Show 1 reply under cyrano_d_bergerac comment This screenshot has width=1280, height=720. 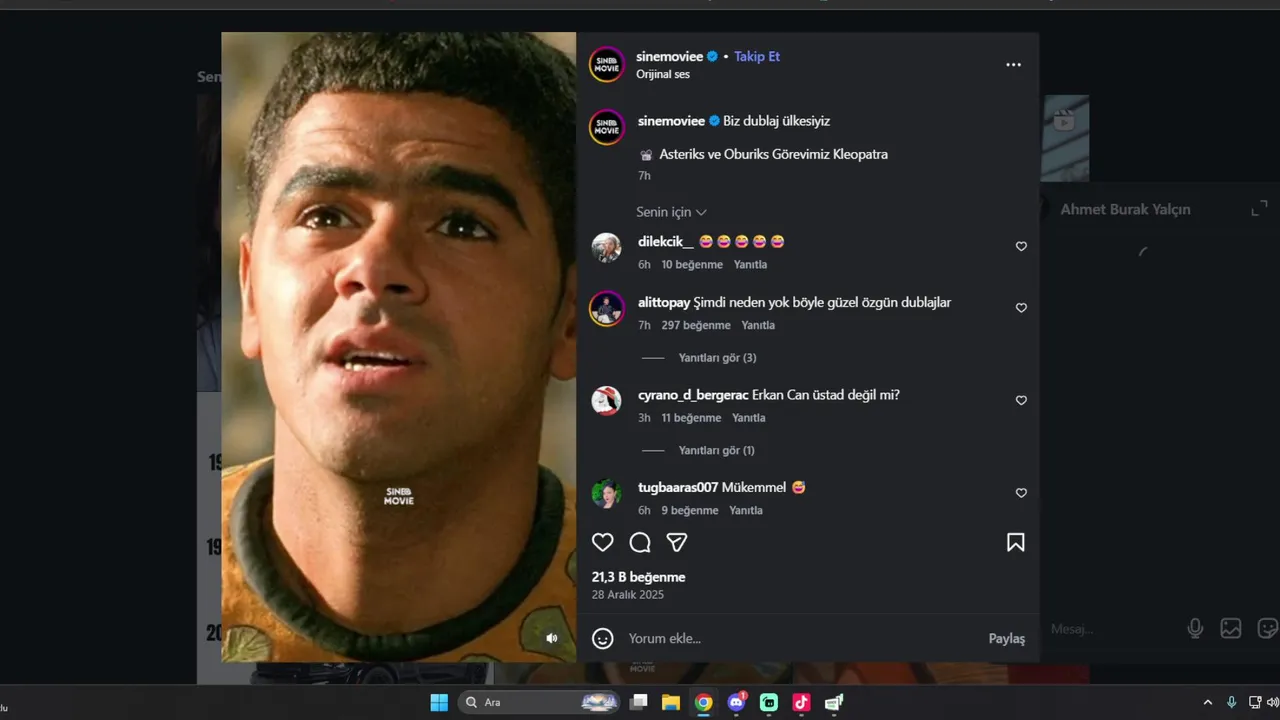click(716, 450)
